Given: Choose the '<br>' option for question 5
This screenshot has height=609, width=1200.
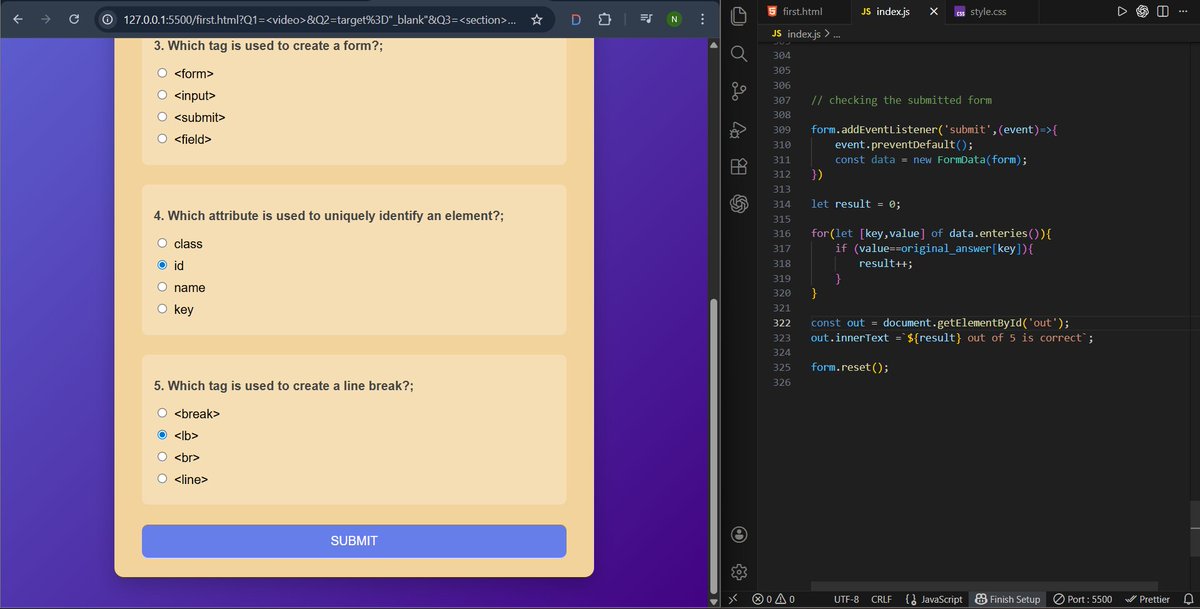Looking at the screenshot, I should 161,456.
